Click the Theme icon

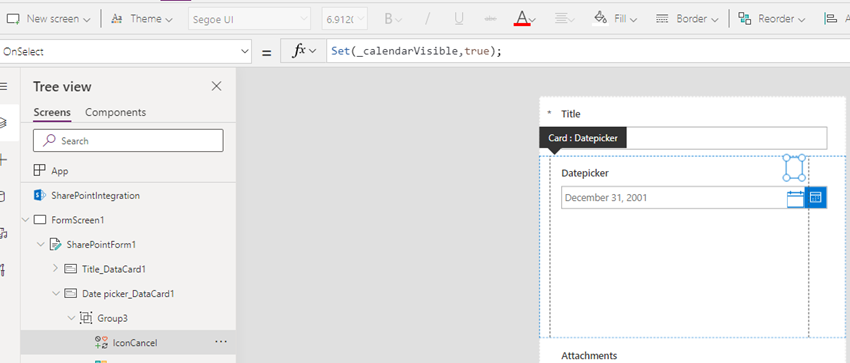(x=117, y=19)
